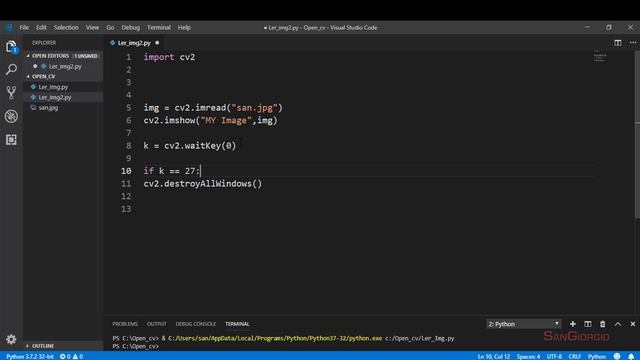Open the File menu

pos(24,27)
